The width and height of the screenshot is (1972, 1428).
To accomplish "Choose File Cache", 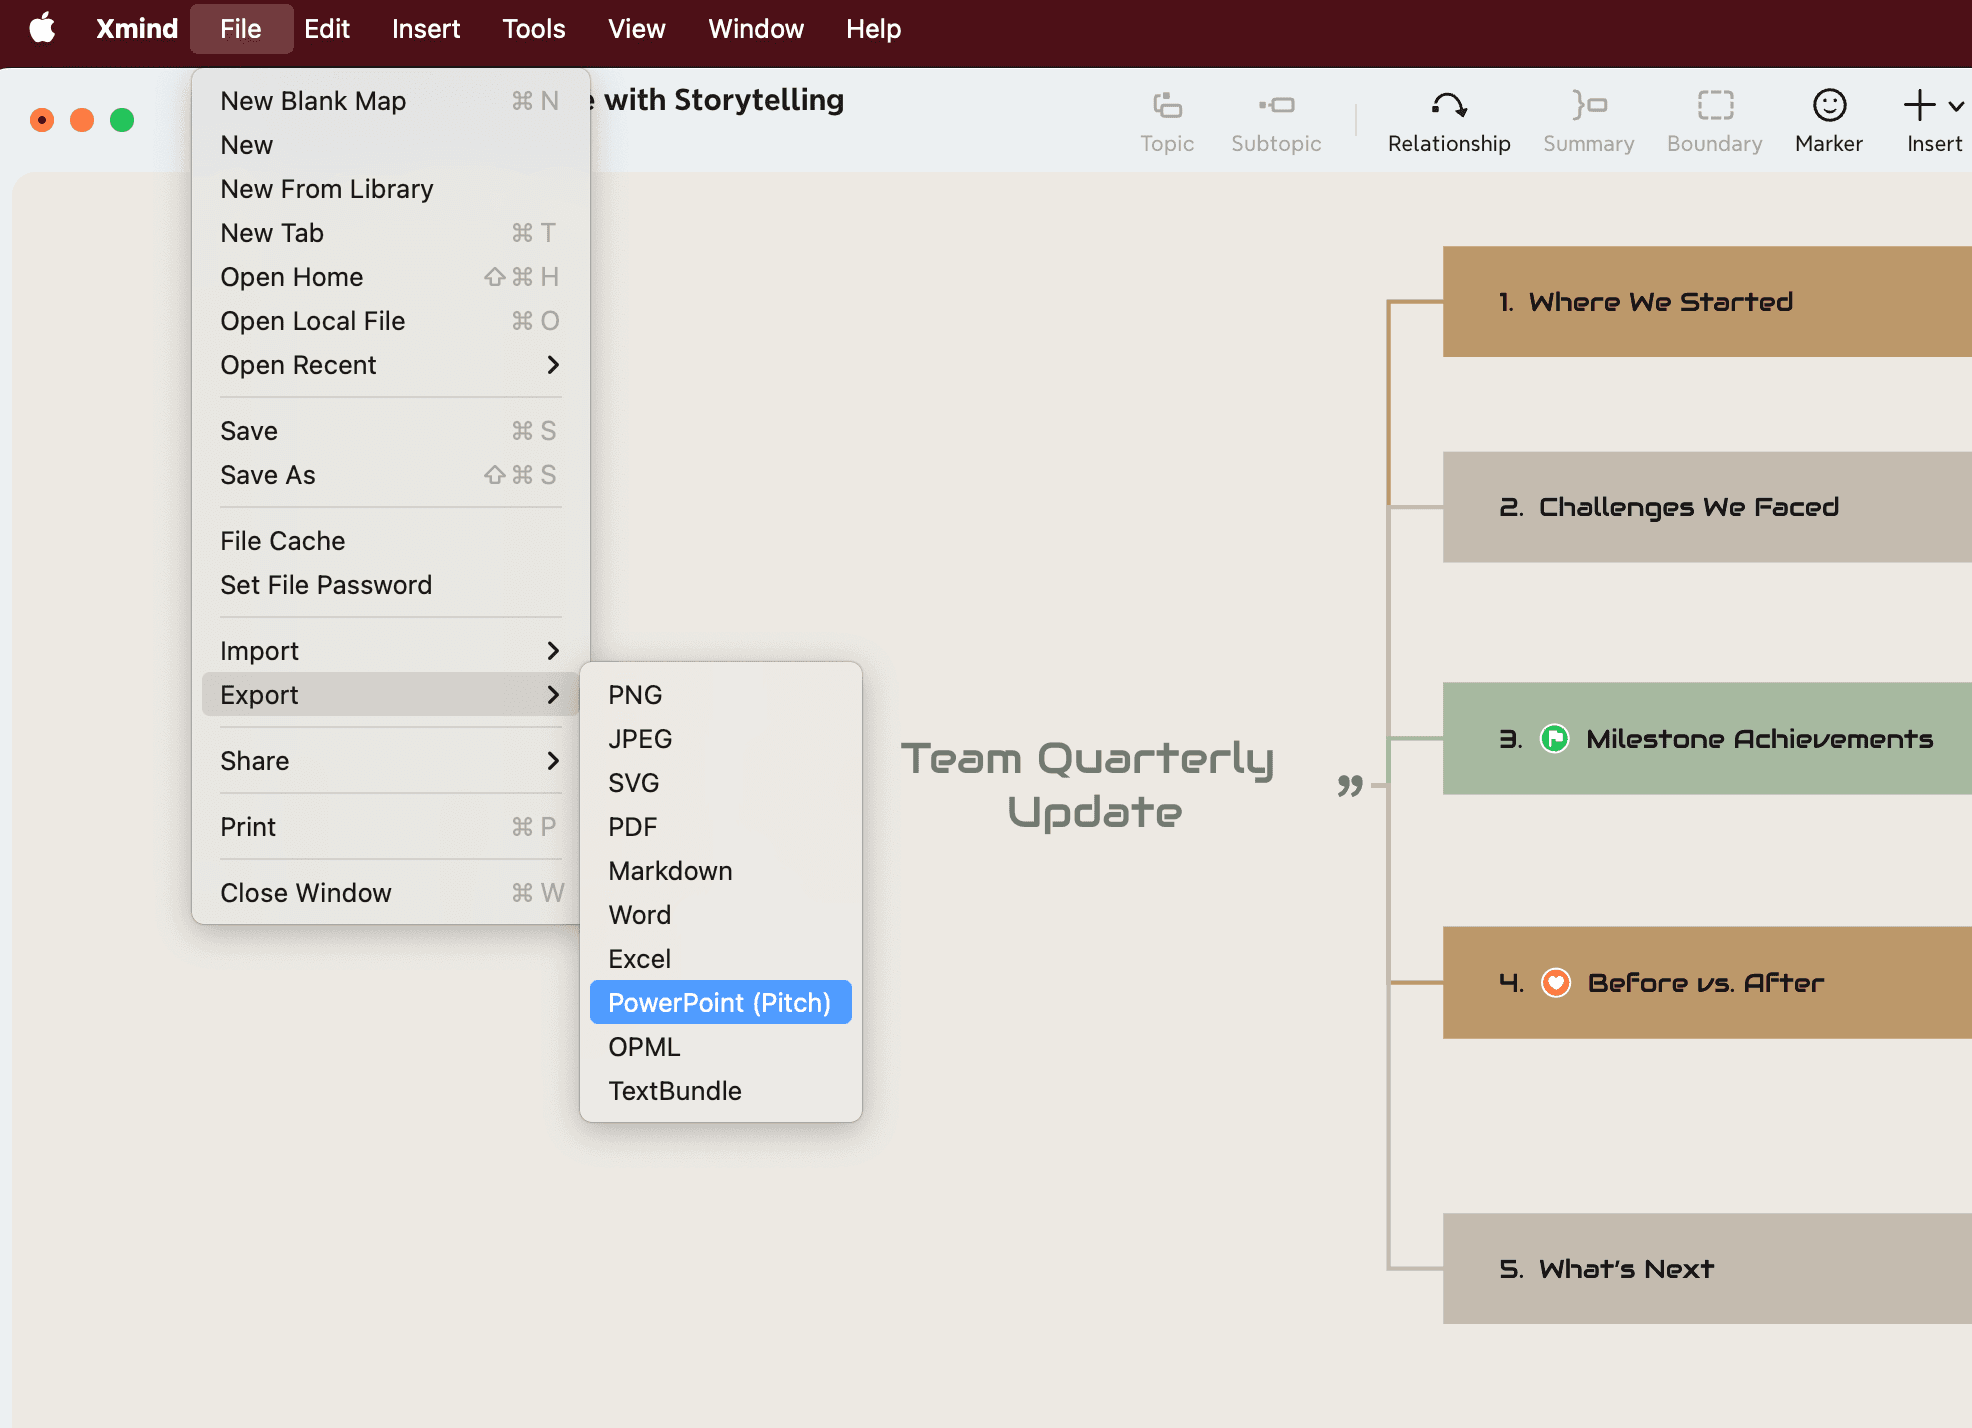I will (x=390, y=541).
